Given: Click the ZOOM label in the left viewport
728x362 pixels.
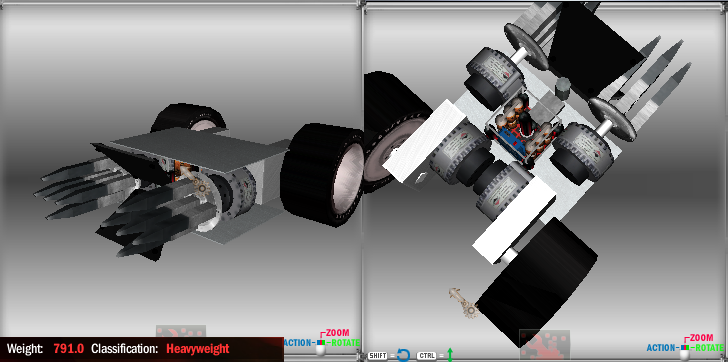Looking at the screenshot, I should coord(337,333).
